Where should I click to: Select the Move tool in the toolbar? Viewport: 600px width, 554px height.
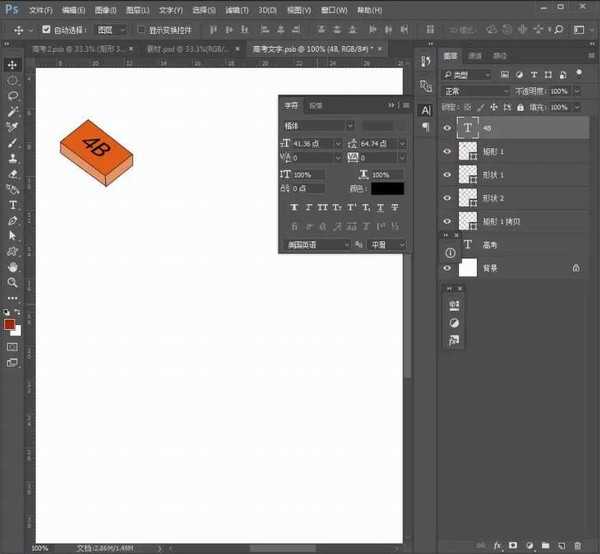tap(13, 65)
